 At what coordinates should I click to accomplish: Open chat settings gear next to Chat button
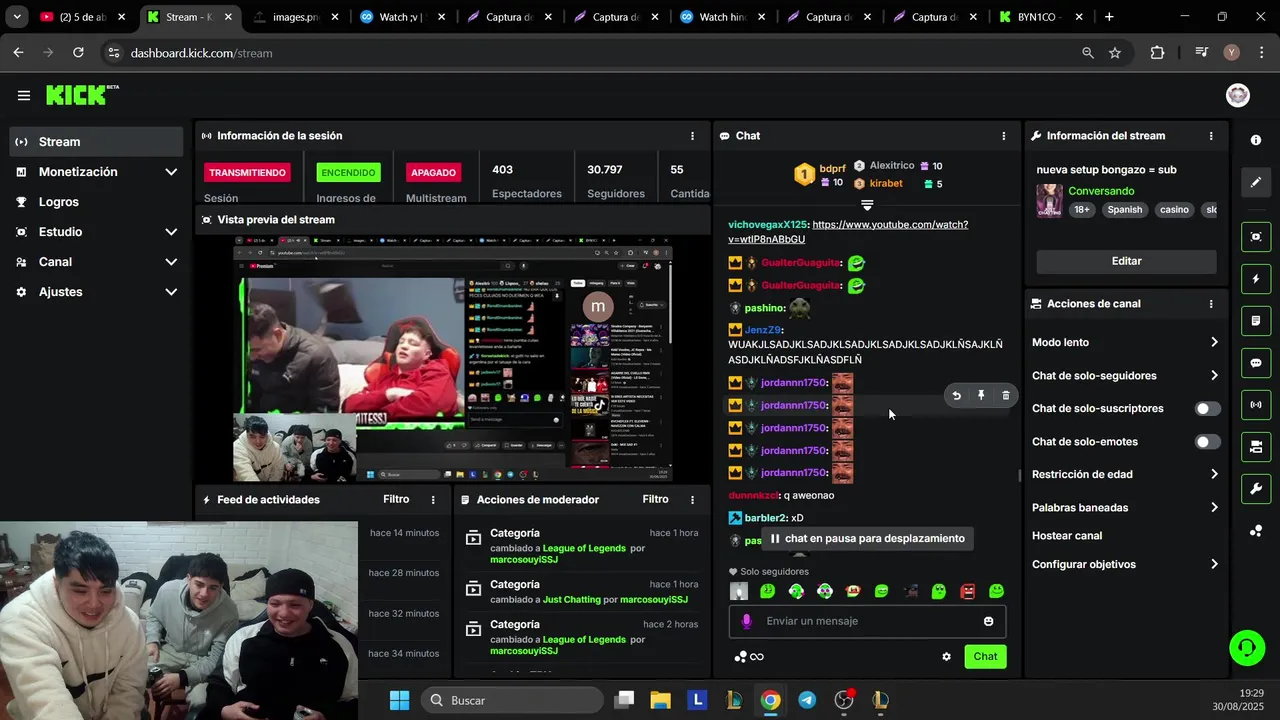click(x=946, y=657)
